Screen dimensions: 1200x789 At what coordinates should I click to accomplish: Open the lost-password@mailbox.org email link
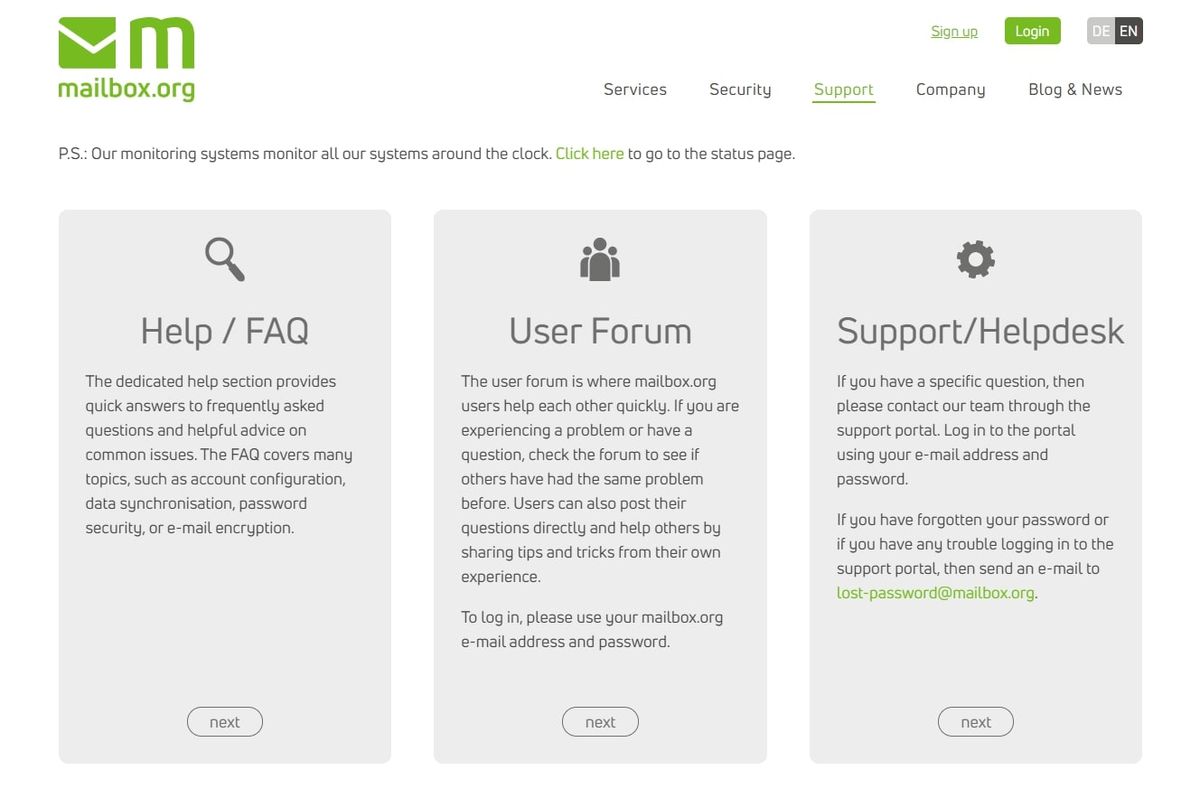coord(934,592)
